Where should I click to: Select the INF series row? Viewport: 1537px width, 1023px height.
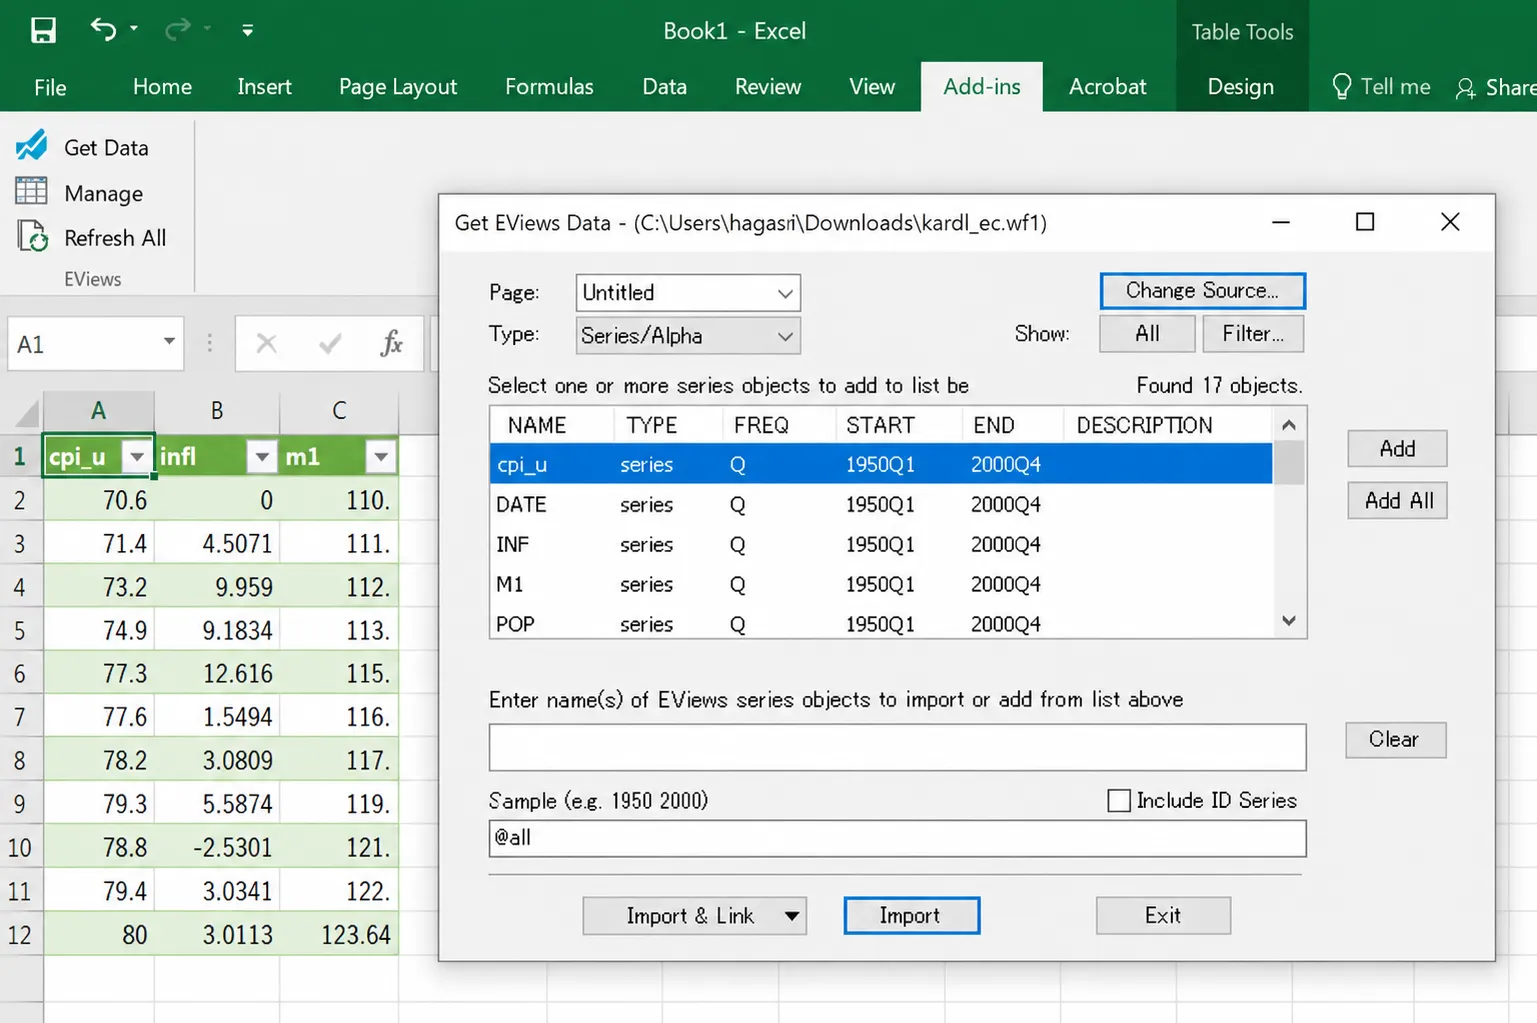tap(881, 545)
